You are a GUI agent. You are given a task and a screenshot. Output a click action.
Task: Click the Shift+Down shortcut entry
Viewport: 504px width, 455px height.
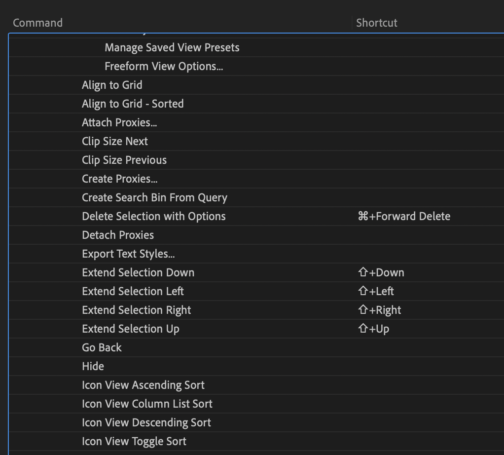pos(381,272)
